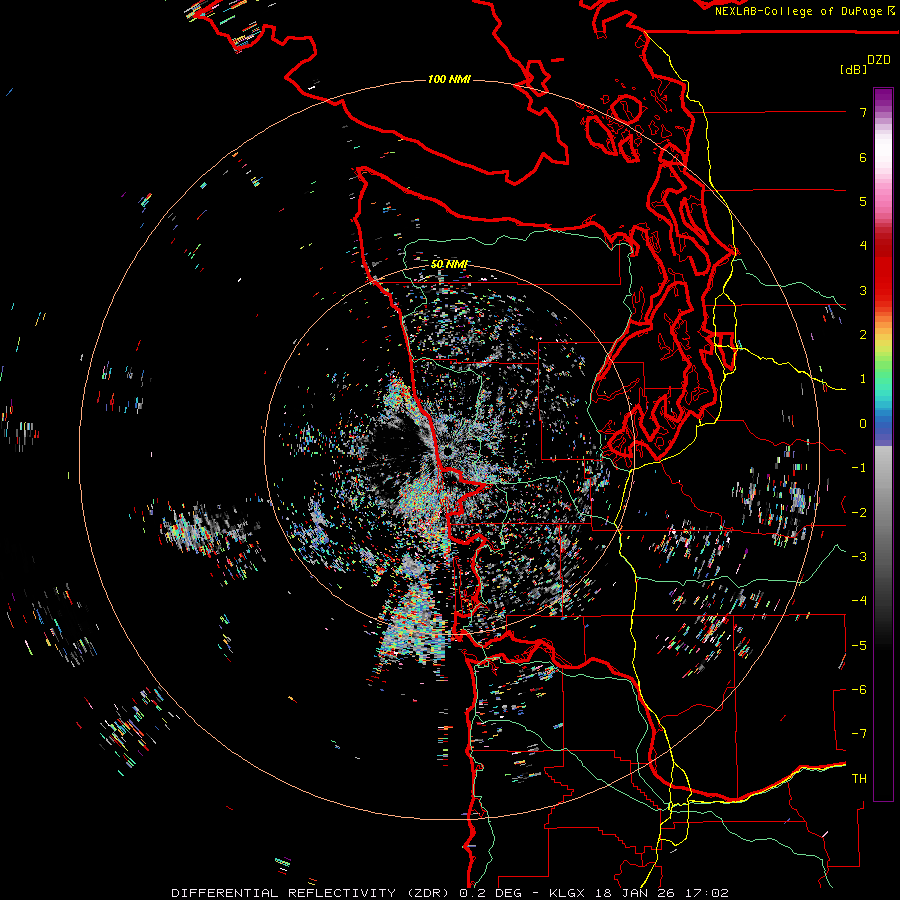Click the -3 dB scale tick label
This screenshot has width=900, height=900.
tap(859, 556)
